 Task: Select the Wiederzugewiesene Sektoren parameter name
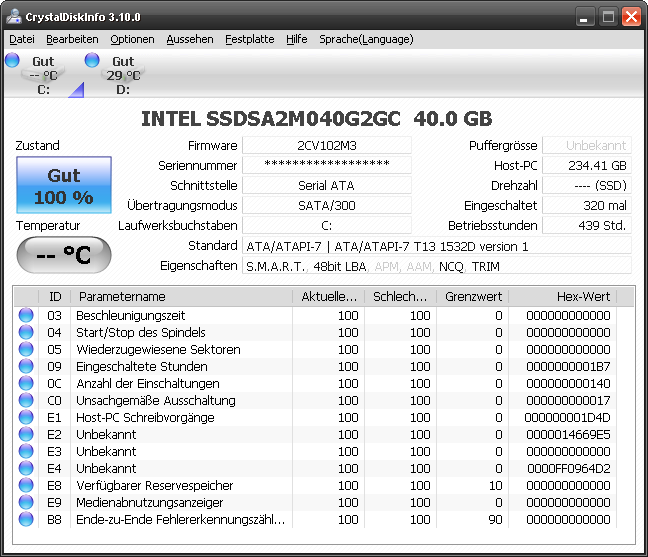158,350
